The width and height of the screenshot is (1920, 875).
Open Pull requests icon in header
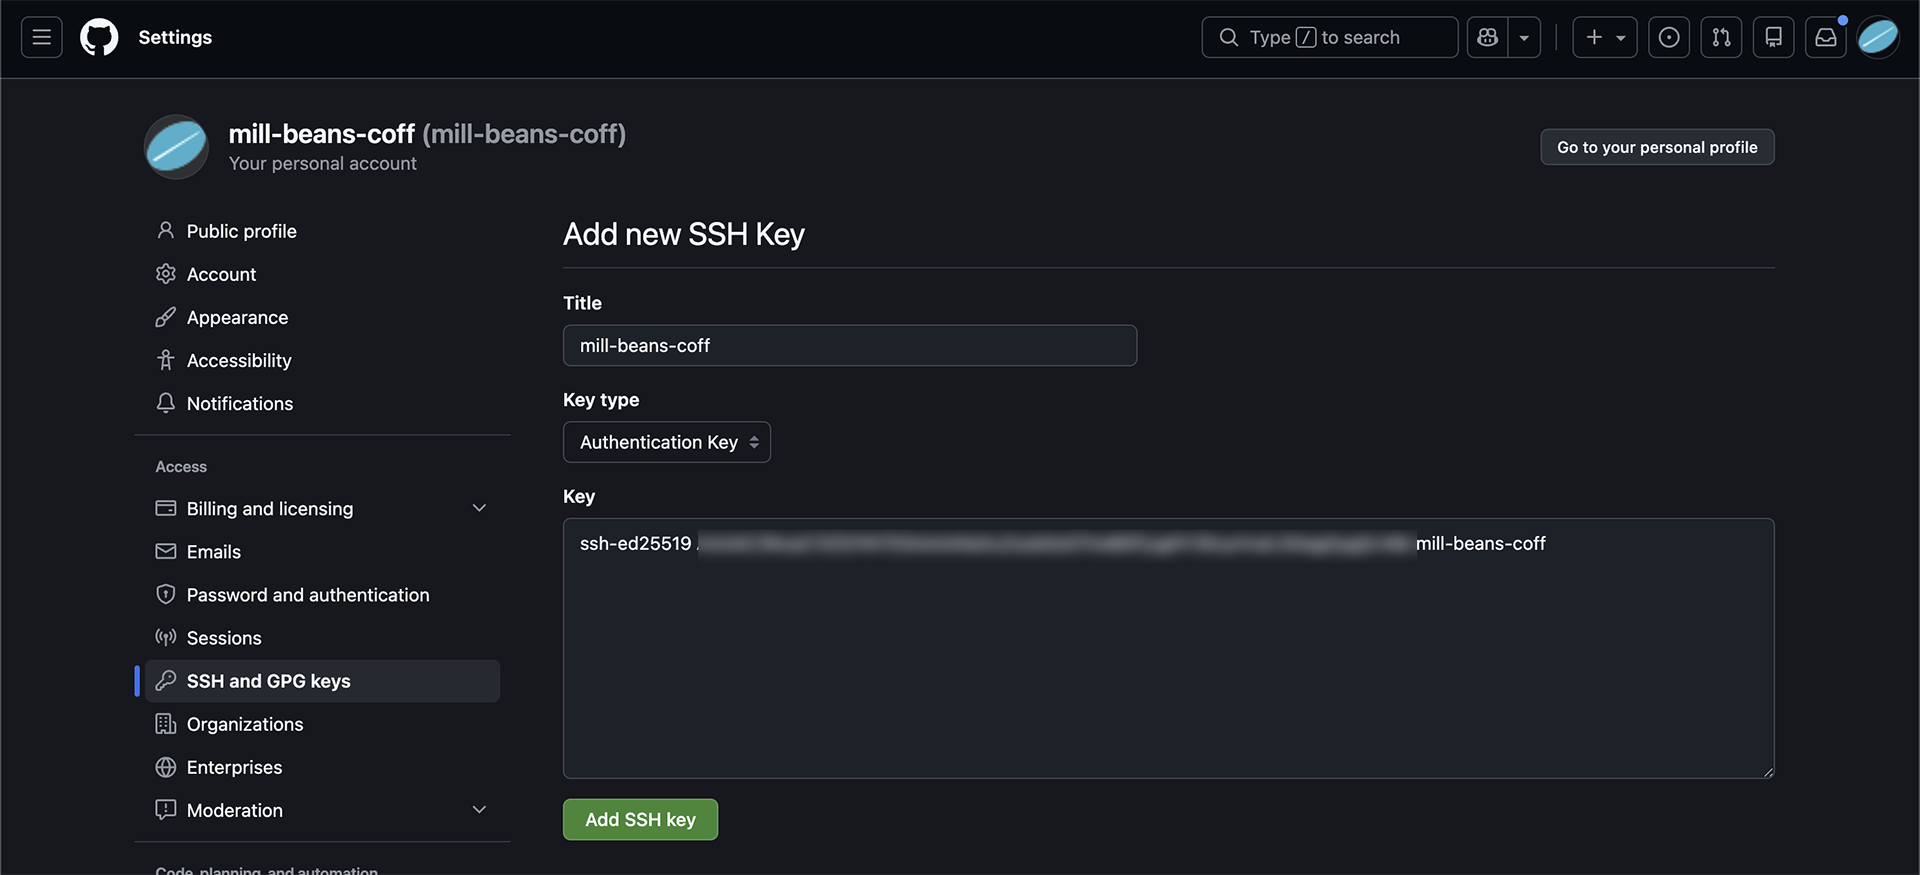[1721, 37]
